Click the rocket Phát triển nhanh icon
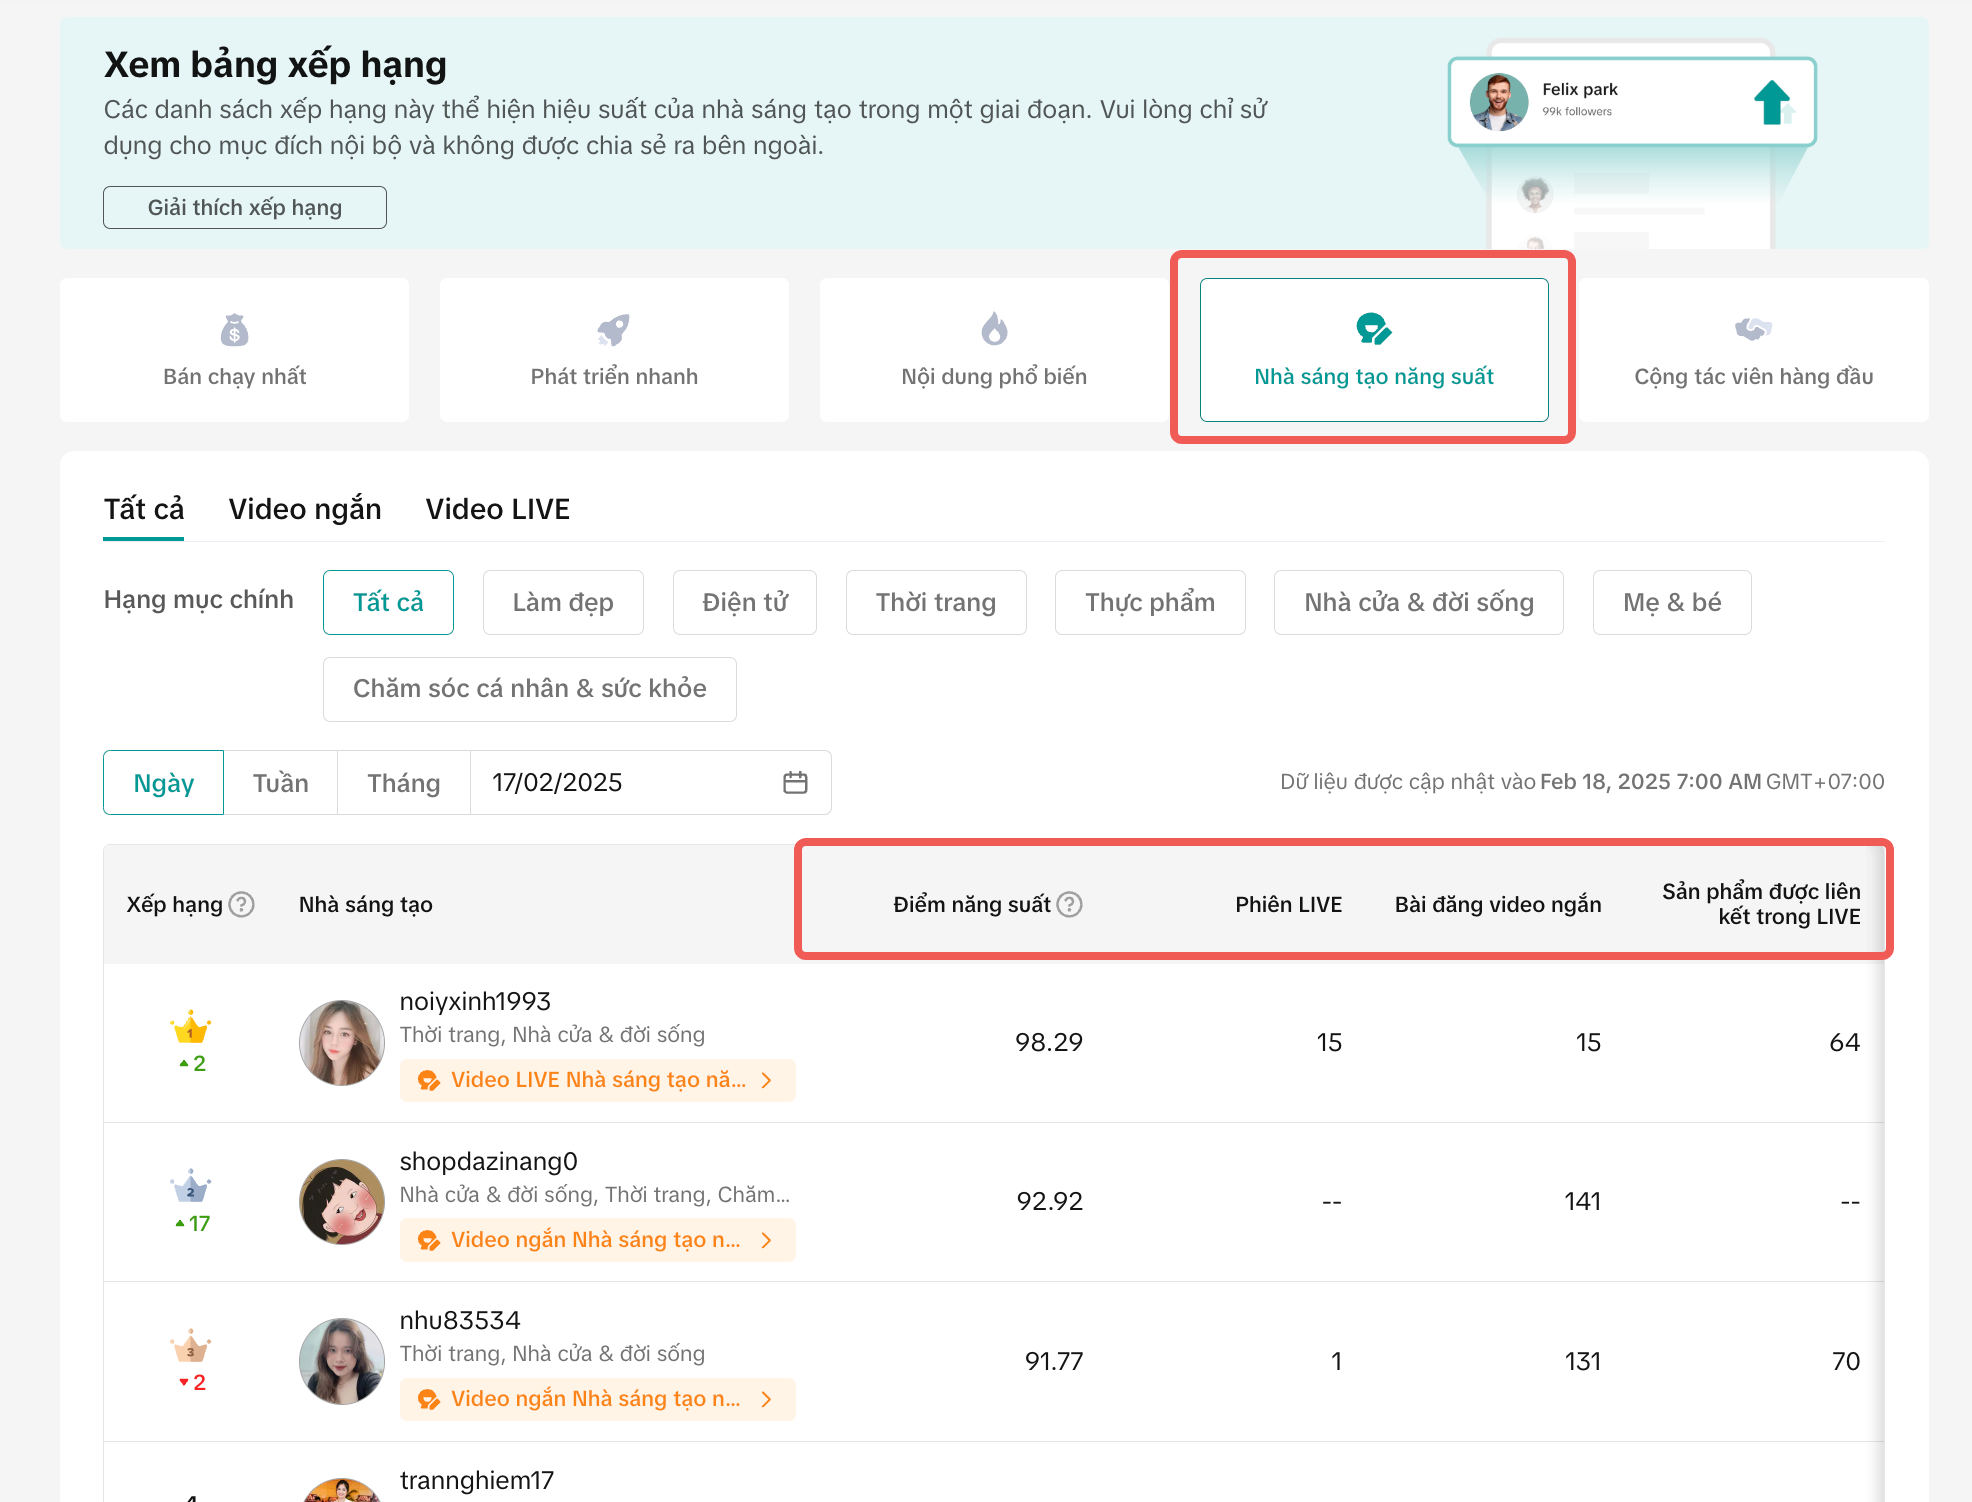1972x1502 pixels. point(613,330)
